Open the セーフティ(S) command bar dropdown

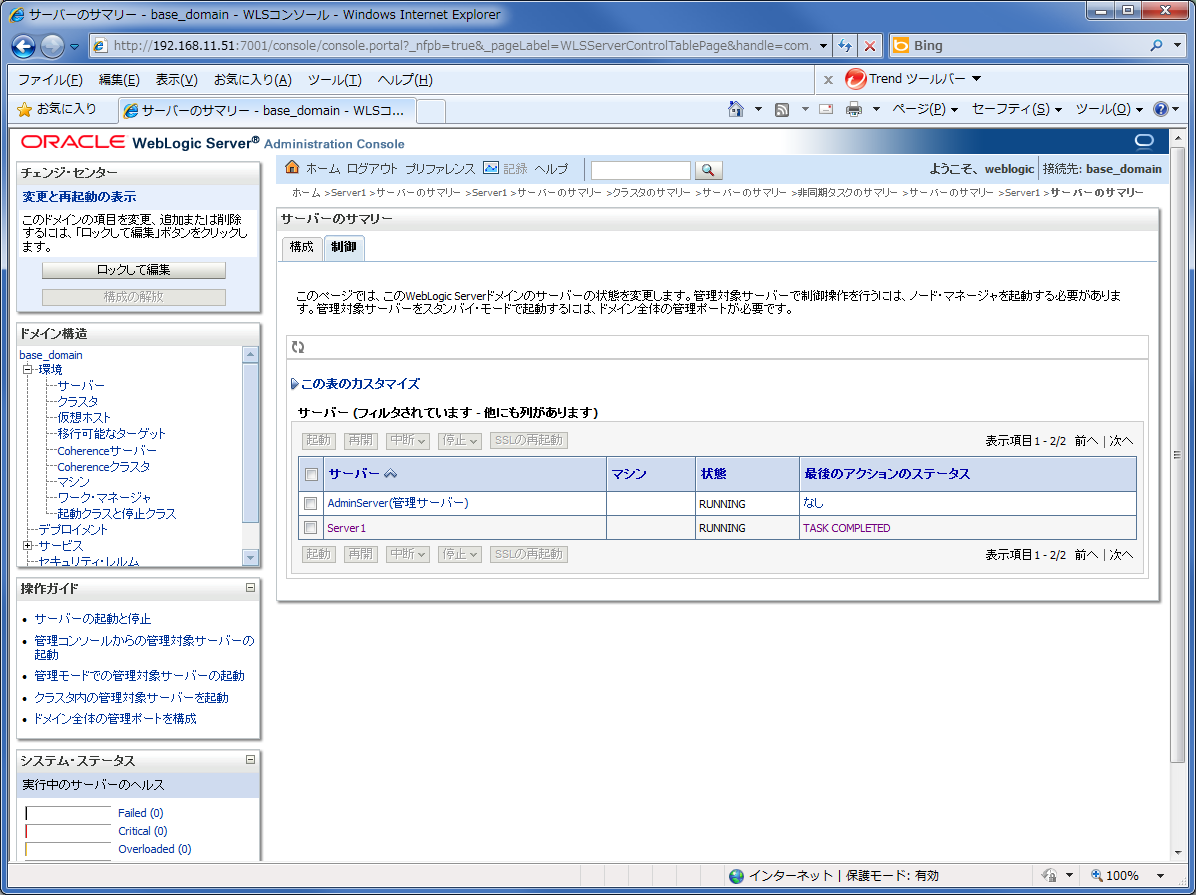pyautogui.click(x=1017, y=109)
